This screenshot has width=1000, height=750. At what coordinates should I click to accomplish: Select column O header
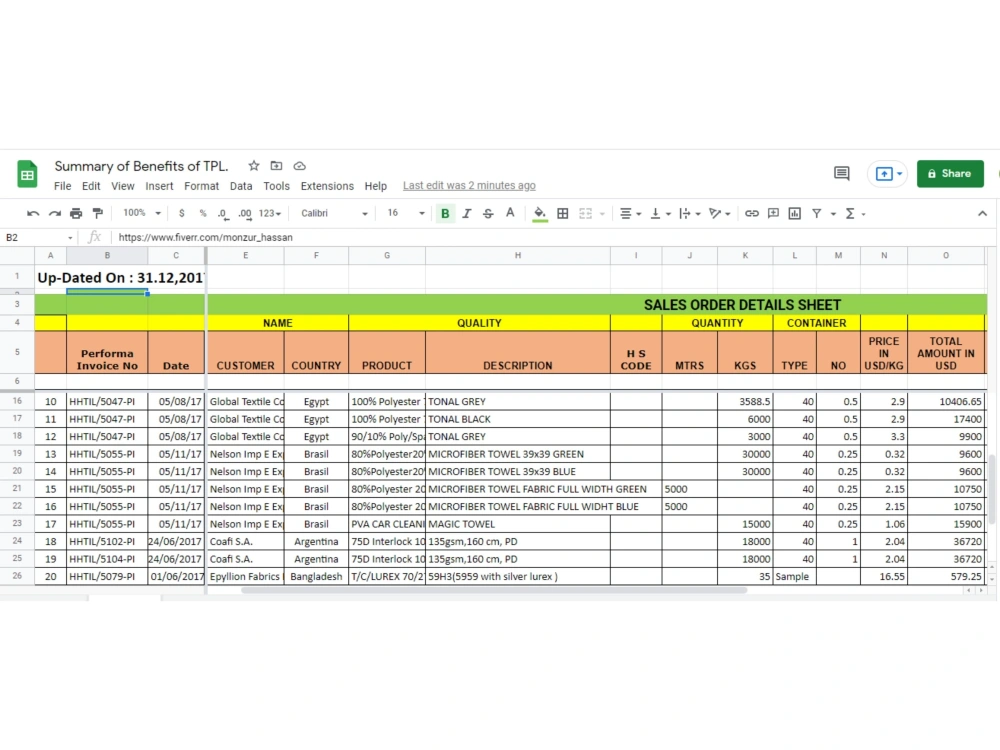[946, 255]
